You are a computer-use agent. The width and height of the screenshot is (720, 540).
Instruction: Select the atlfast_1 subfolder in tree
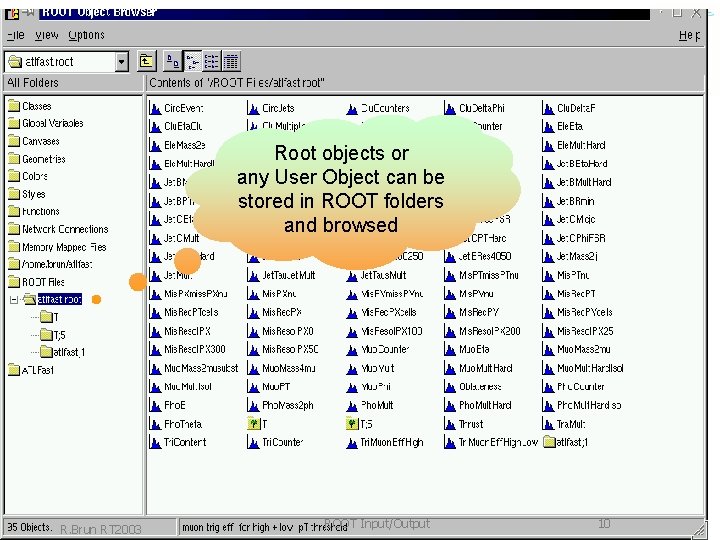click(x=62, y=352)
